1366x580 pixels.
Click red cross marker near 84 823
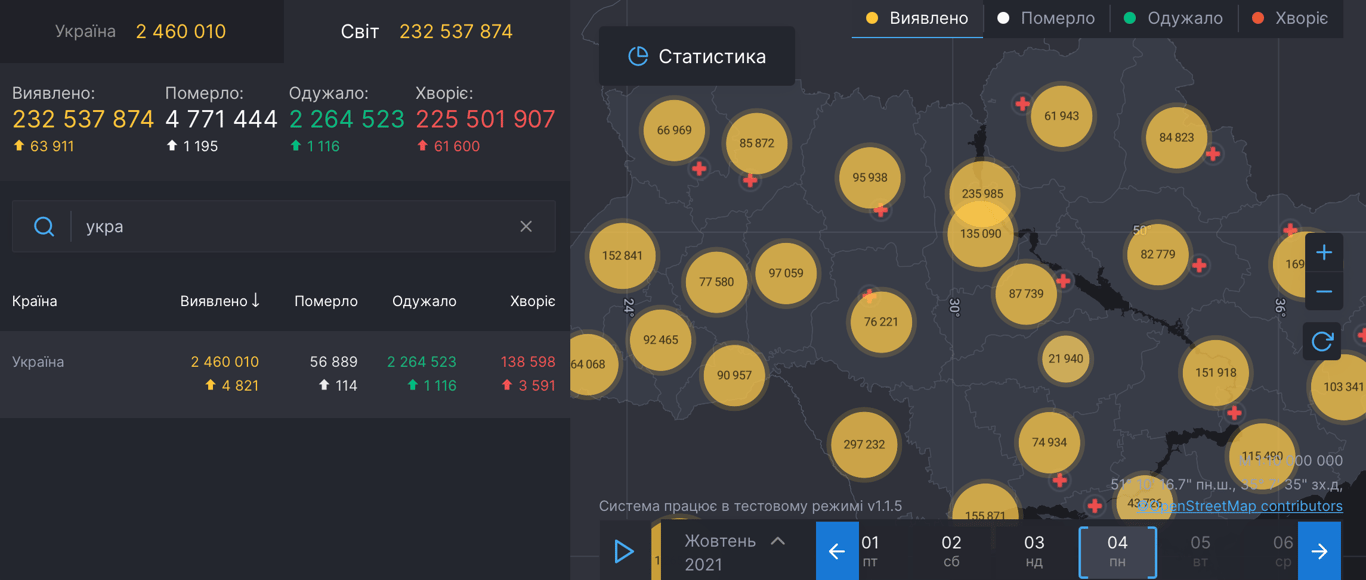[x=1212, y=154]
